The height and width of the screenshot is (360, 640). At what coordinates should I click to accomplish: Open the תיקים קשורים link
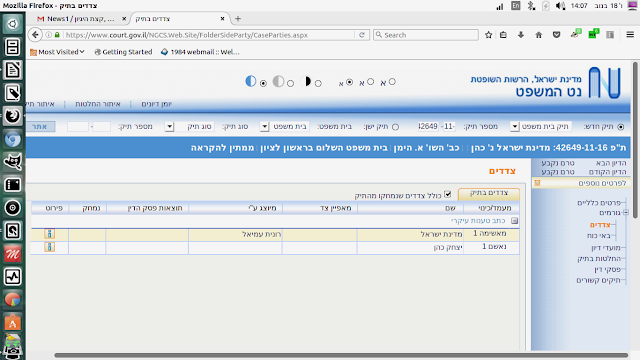coord(598,280)
